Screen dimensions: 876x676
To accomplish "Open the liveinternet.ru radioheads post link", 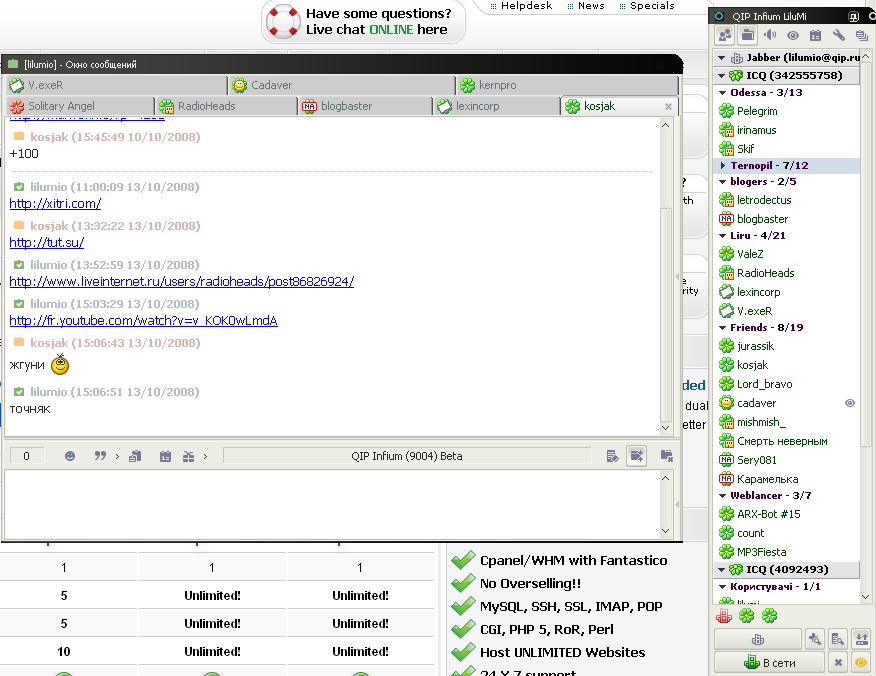I will coord(182,282).
